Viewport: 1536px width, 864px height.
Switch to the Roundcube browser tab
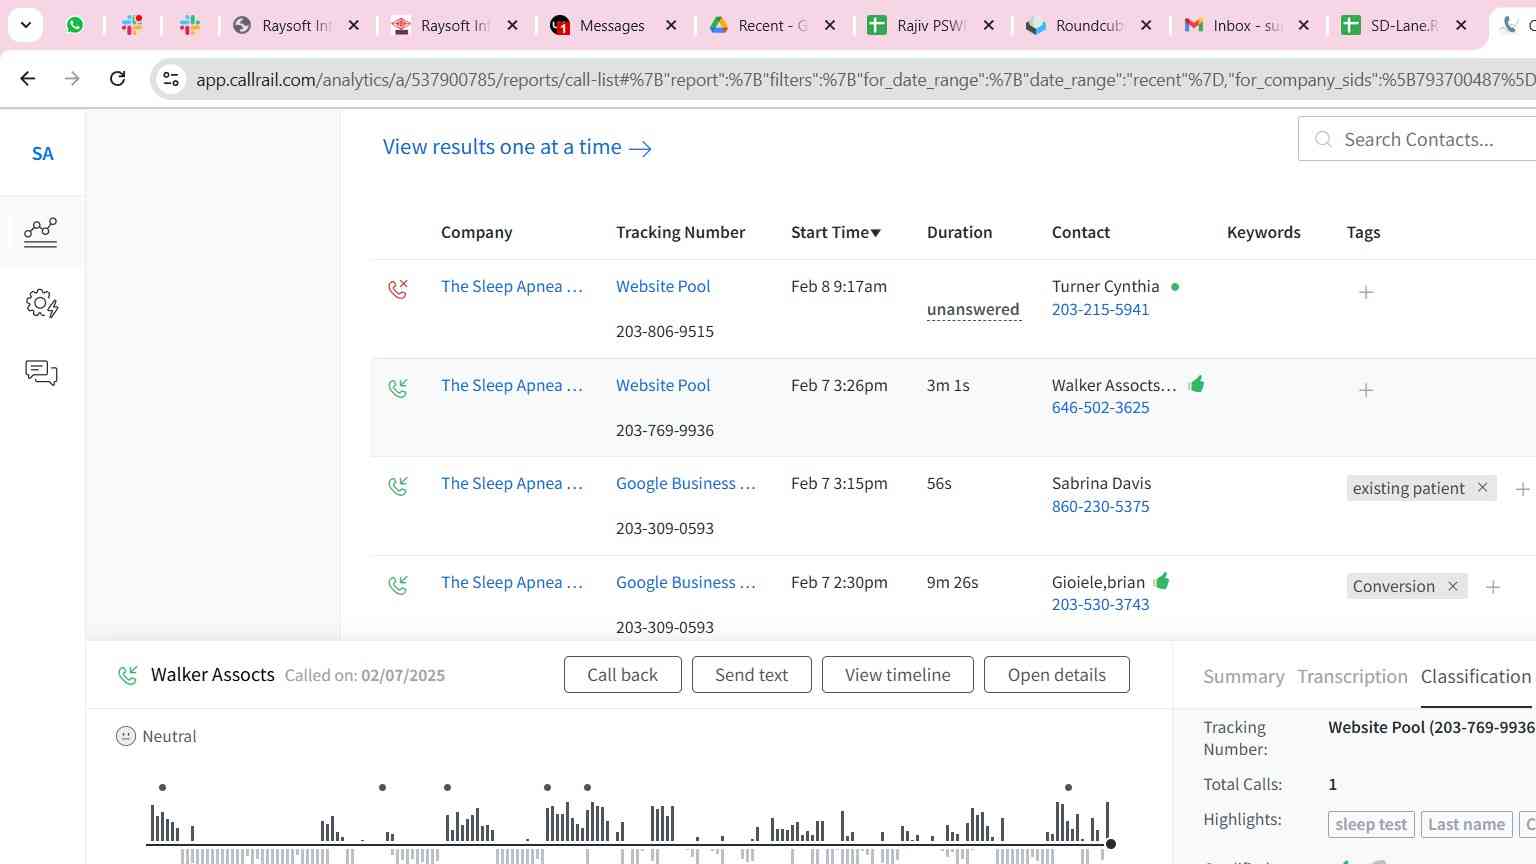coord(1088,25)
